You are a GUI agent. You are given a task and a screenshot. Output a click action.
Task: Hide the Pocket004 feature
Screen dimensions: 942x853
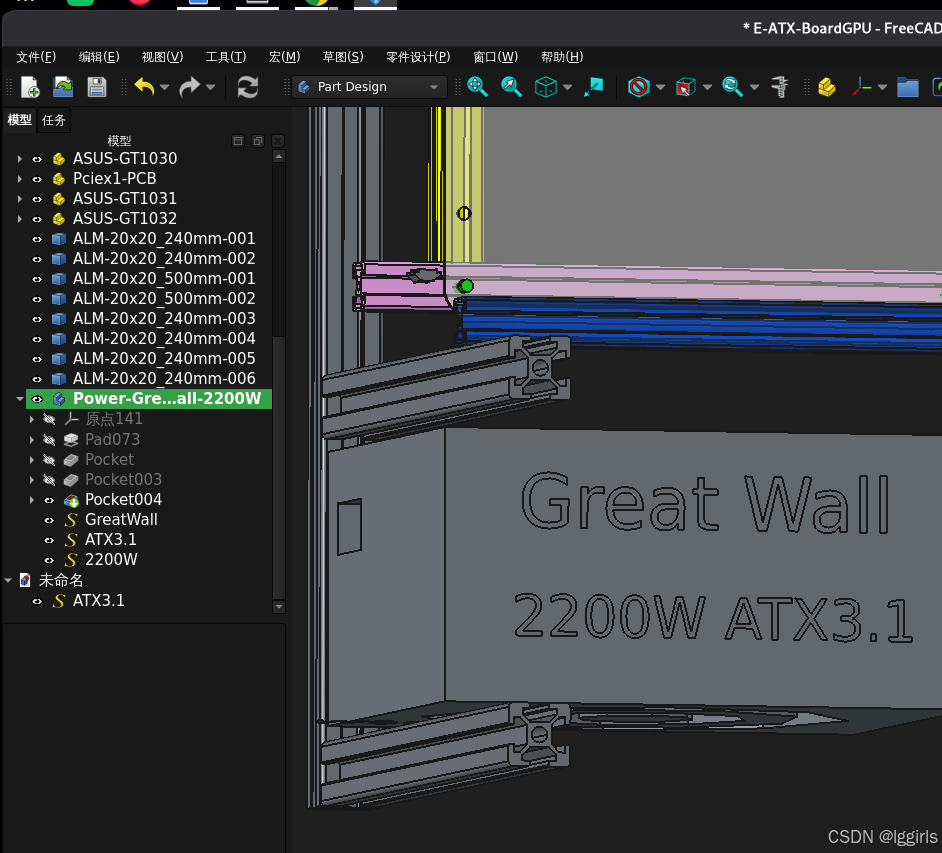tap(49, 500)
